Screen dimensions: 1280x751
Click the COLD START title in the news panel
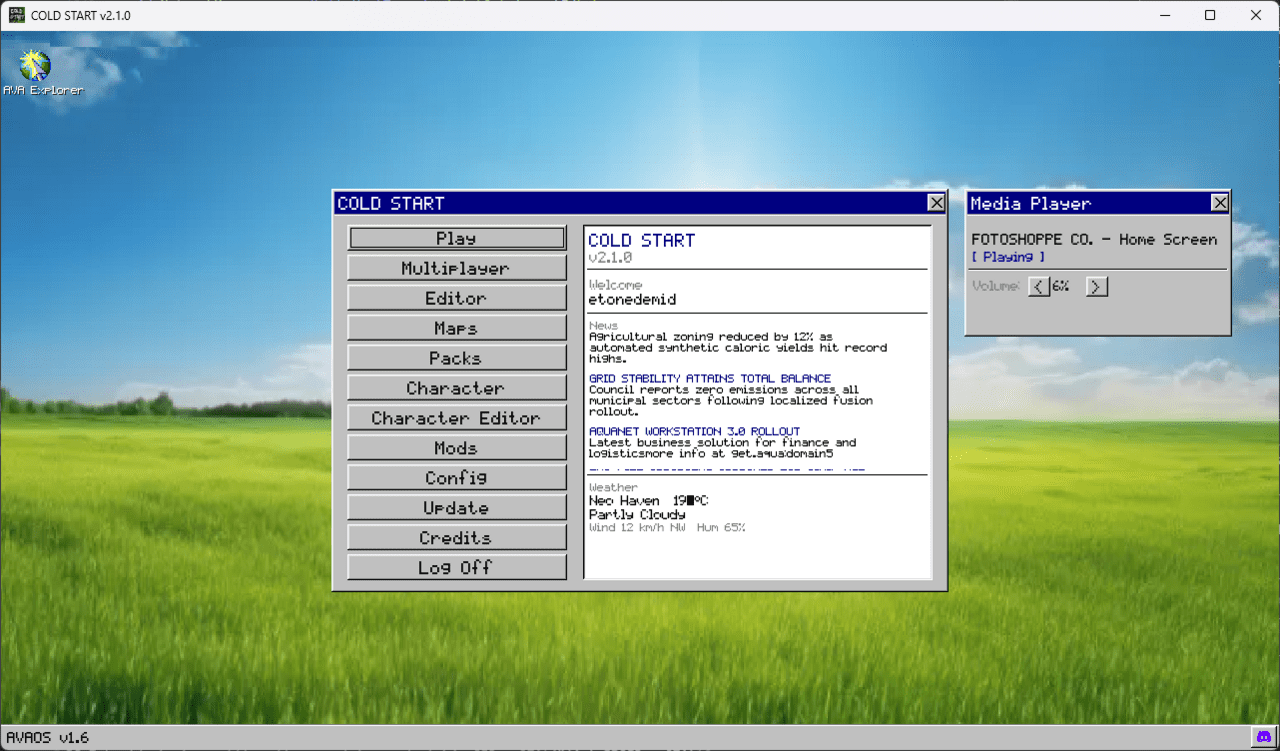[641, 240]
